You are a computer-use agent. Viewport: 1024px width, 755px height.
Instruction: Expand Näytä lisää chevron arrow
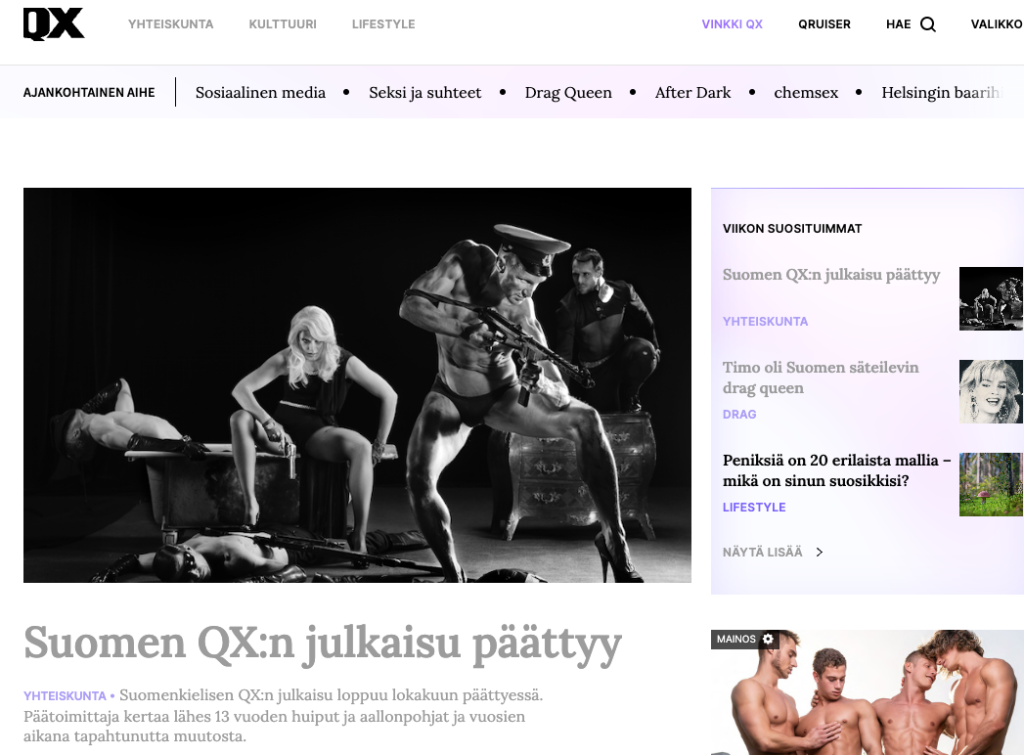pos(819,552)
